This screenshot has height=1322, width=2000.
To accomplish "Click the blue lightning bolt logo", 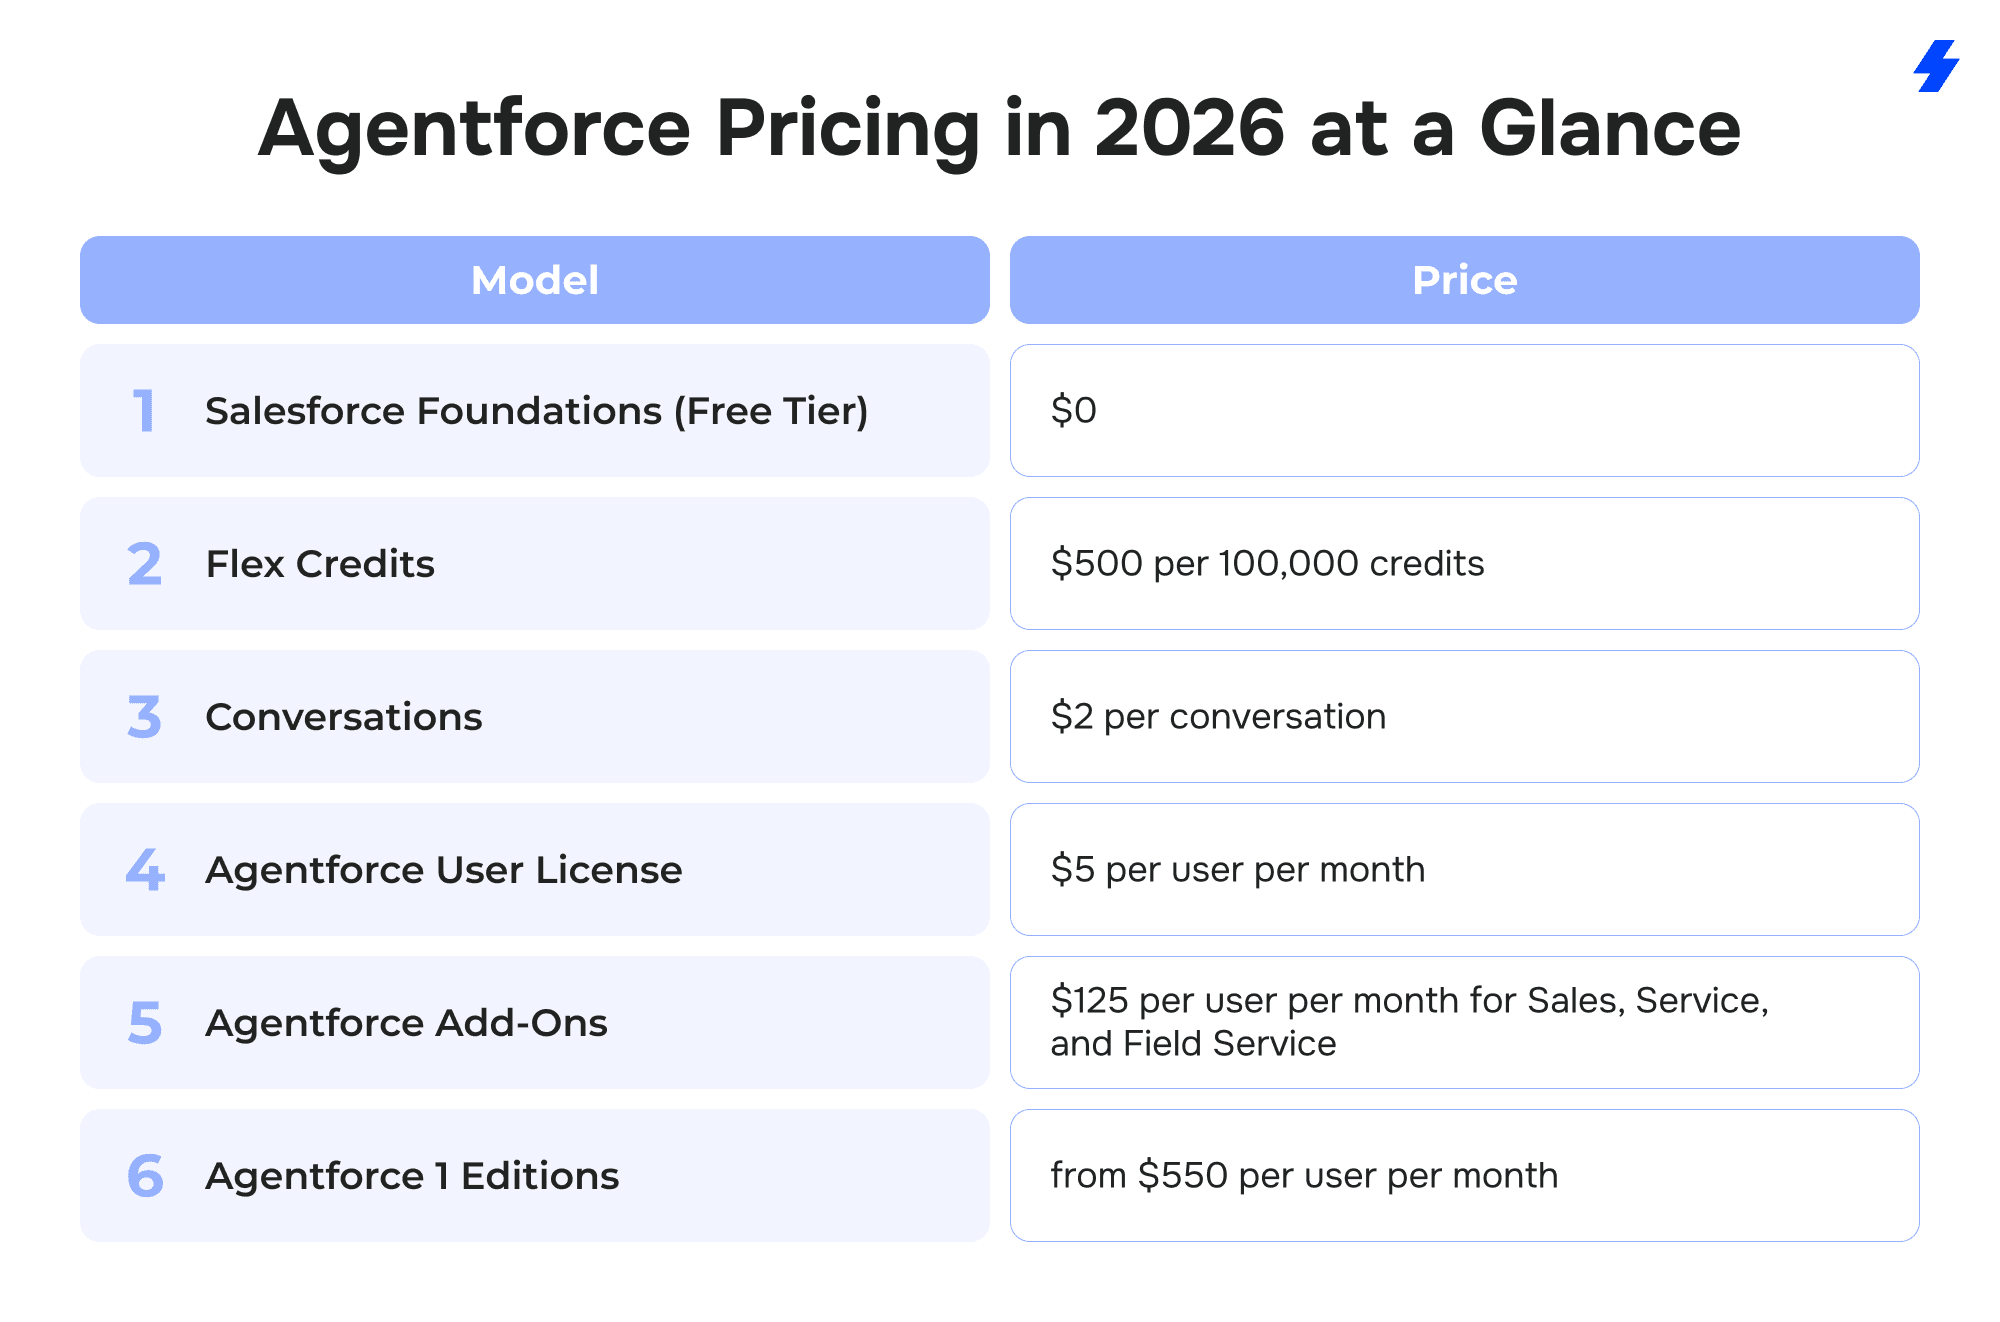I will click(1936, 66).
